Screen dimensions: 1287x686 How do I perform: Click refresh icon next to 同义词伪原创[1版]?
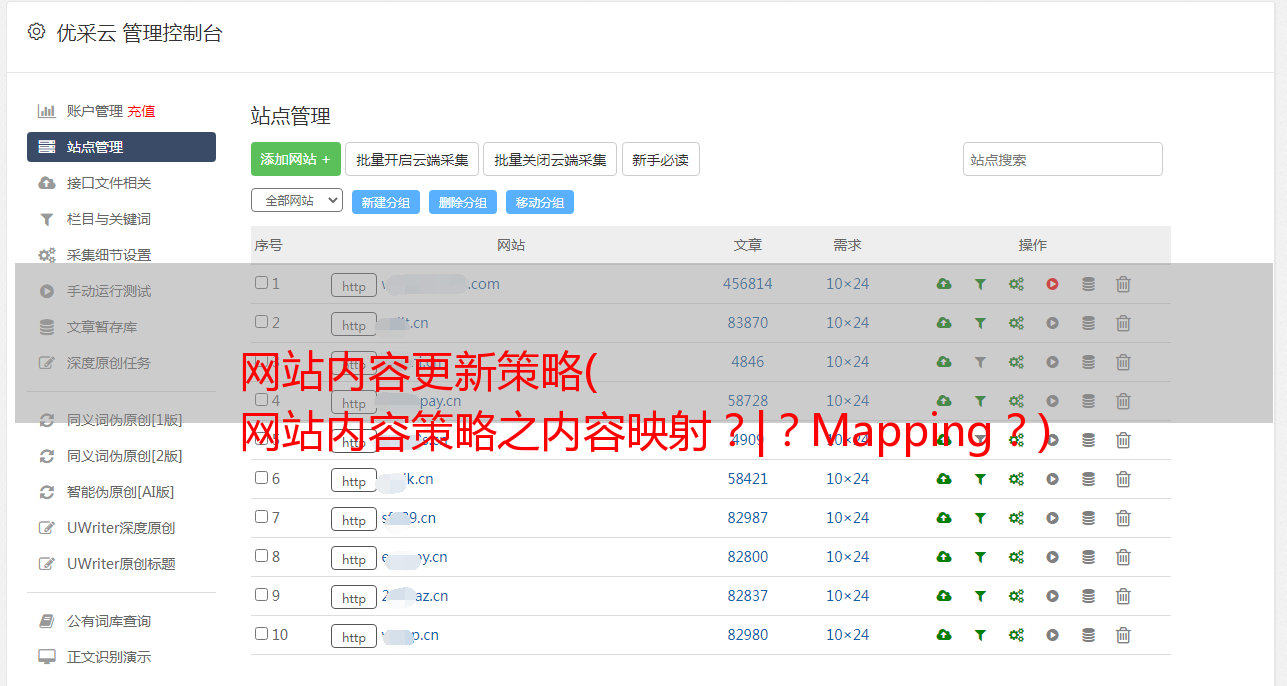coord(46,420)
